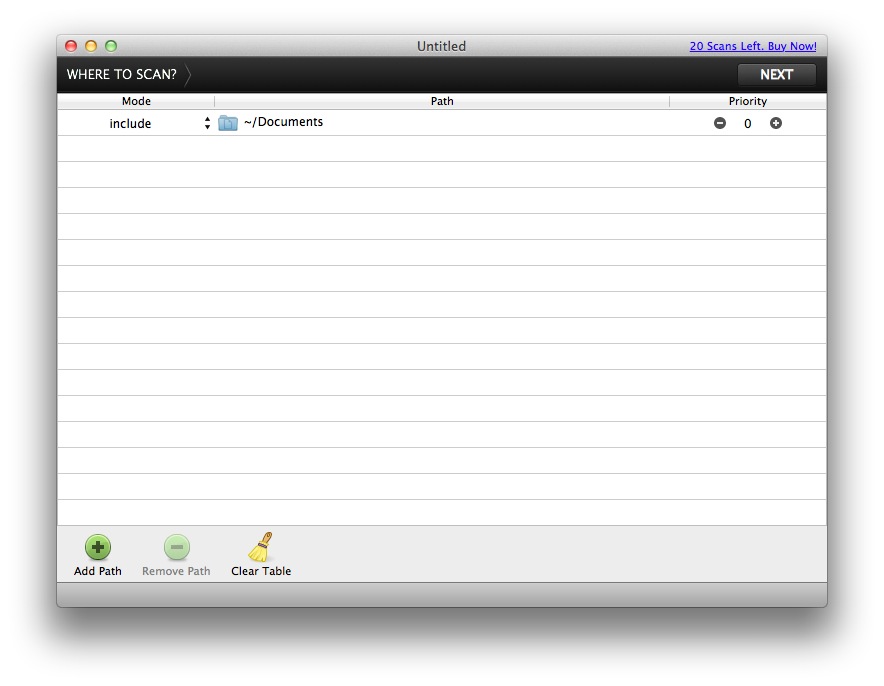884x686 pixels.
Task: Decrease priority with the minus circle
Action: pyautogui.click(x=720, y=123)
